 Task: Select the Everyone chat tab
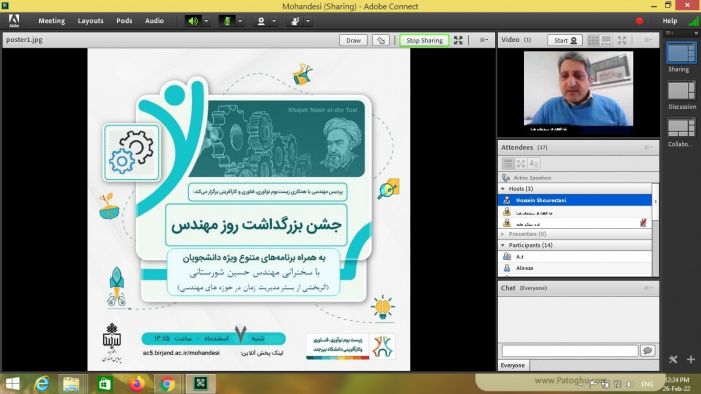(513, 365)
